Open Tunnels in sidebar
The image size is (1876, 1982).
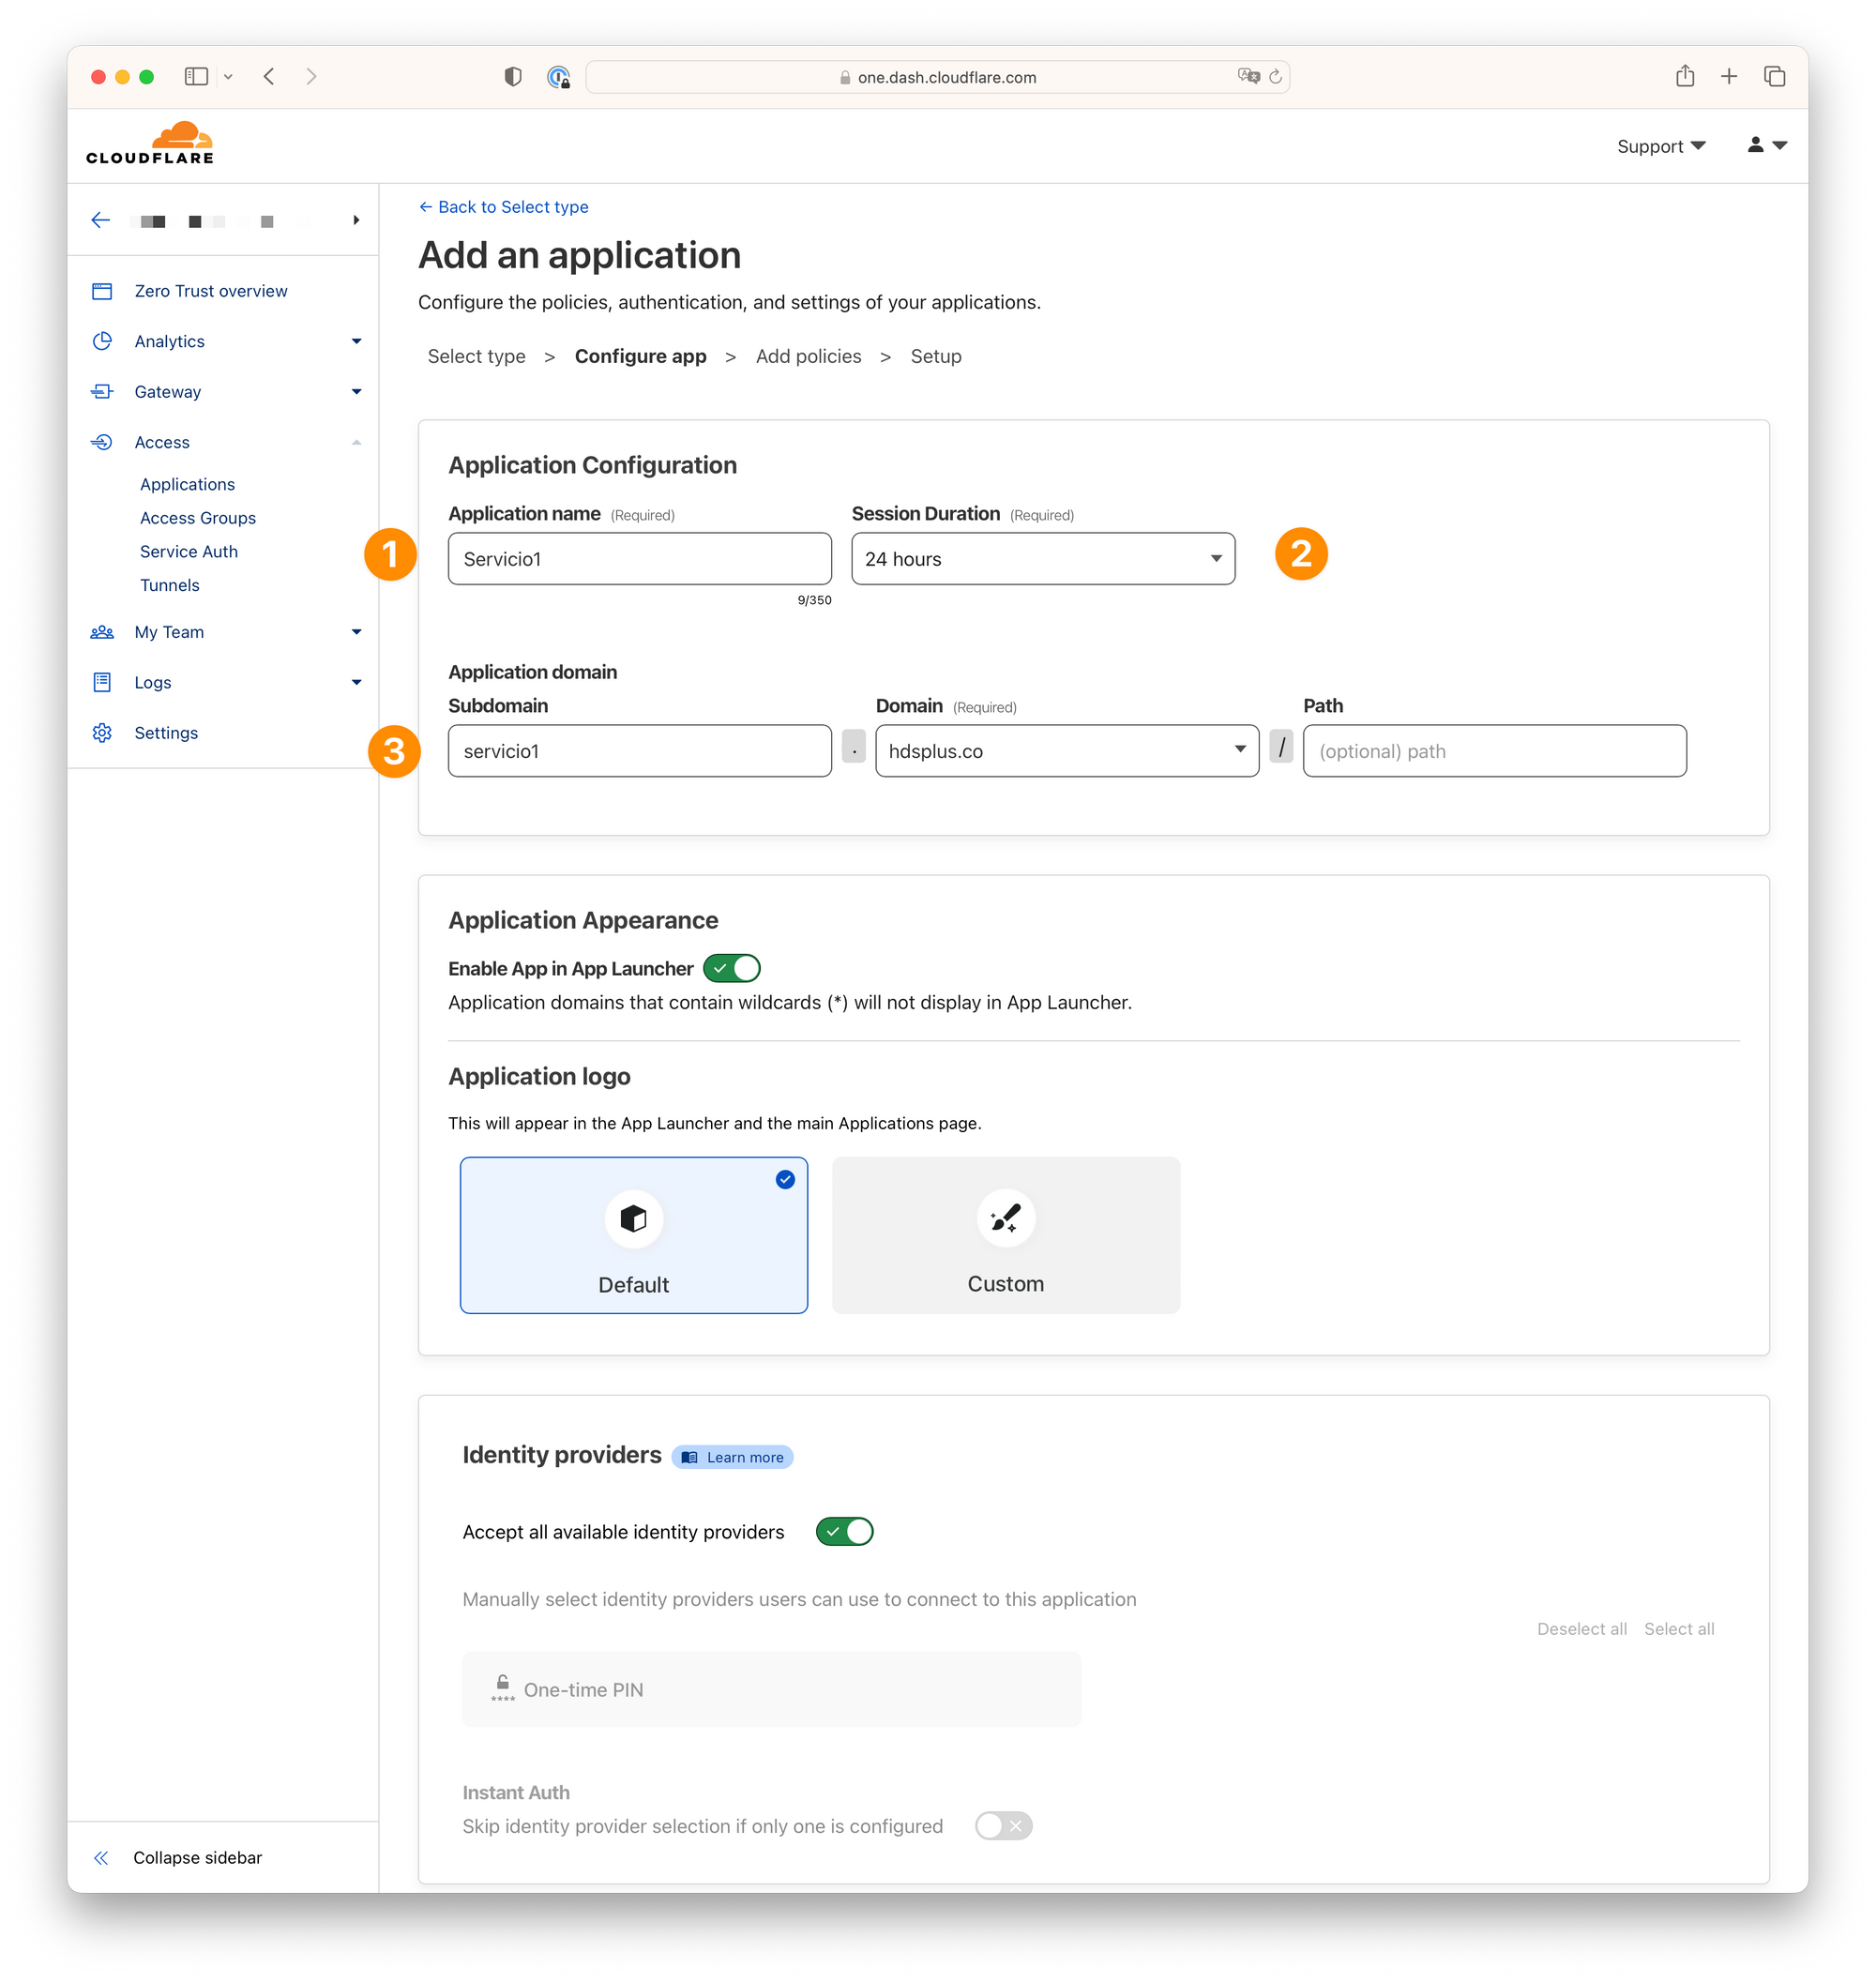point(170,585)
